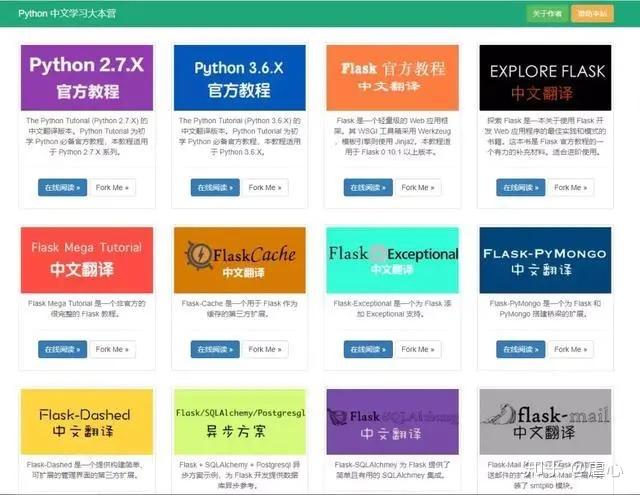The height and width of the screenshot is (495, 640).
Task: Click Fork Me under Python 3.6.X card
Action: pos(265,187)
